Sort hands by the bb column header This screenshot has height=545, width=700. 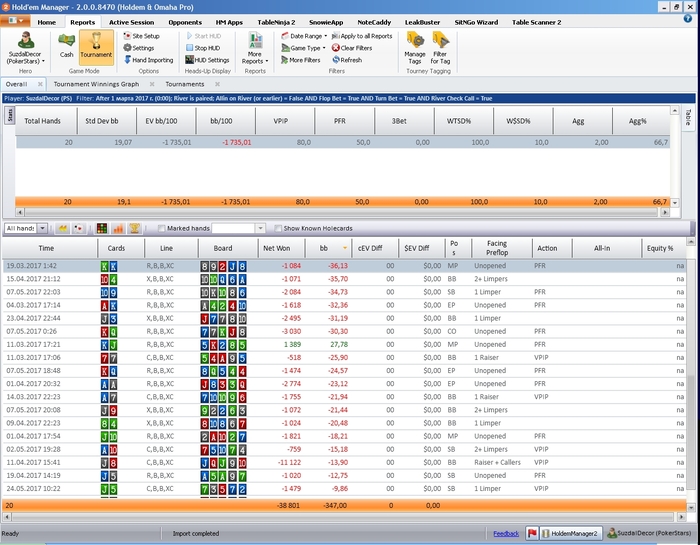[x=328, y=248]
